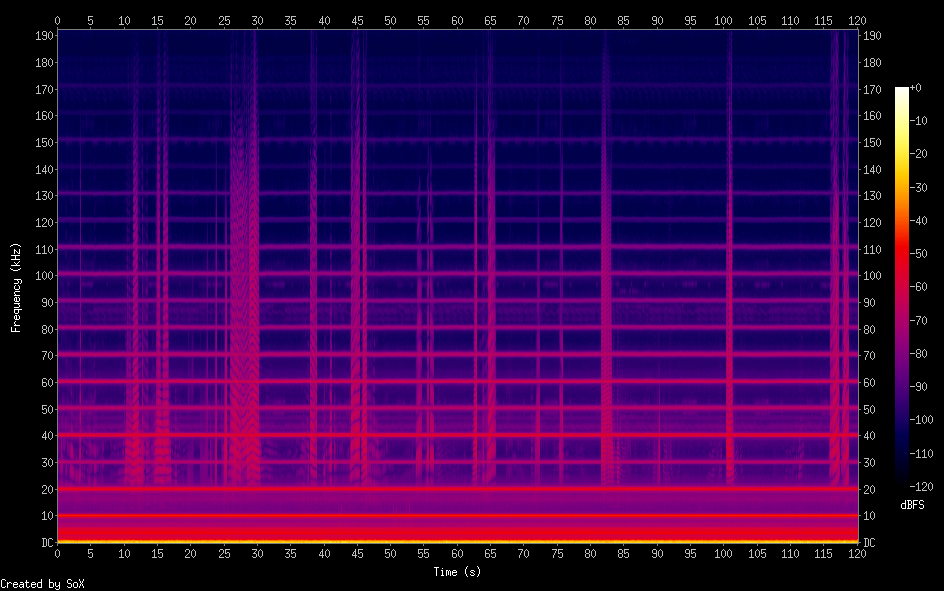This screenshot has height=591, width=944.
Task: Click the 0 second mark on bottom time axis
Action: point(57,552)
